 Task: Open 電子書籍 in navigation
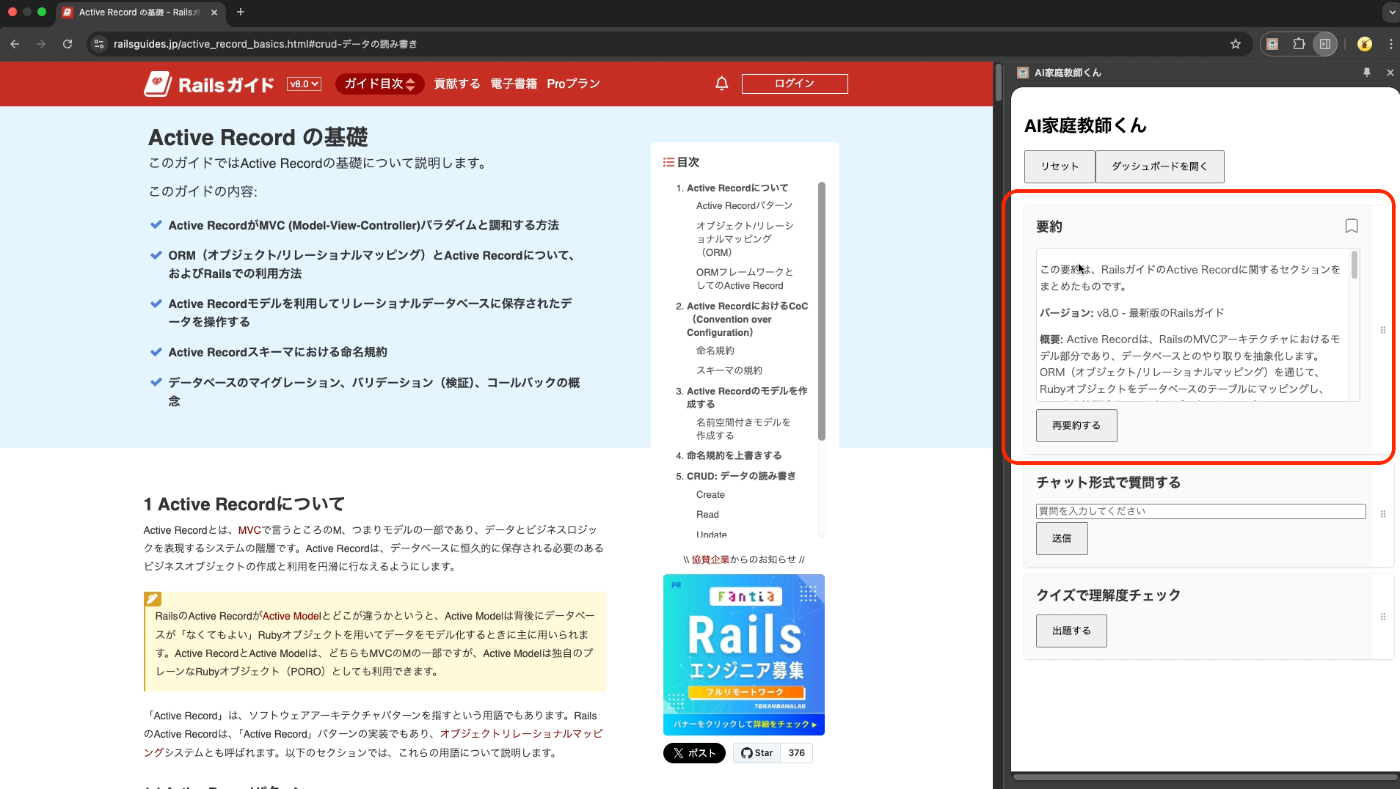(x=514, y=84)
